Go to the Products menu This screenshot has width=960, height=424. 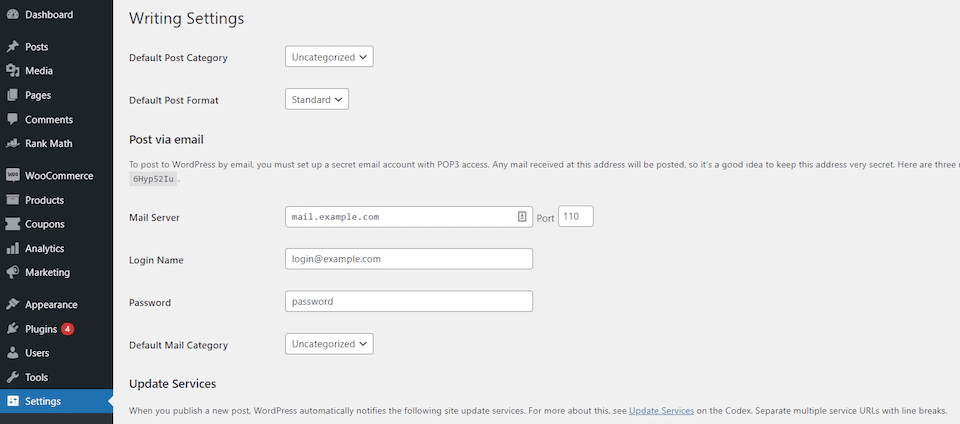click(44, 200)
